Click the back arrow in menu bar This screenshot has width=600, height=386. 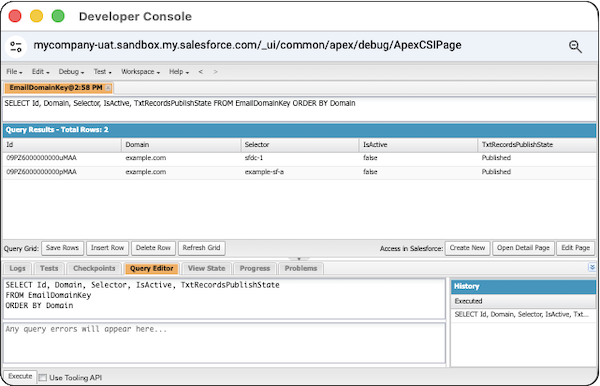click(x=201, y=72)
